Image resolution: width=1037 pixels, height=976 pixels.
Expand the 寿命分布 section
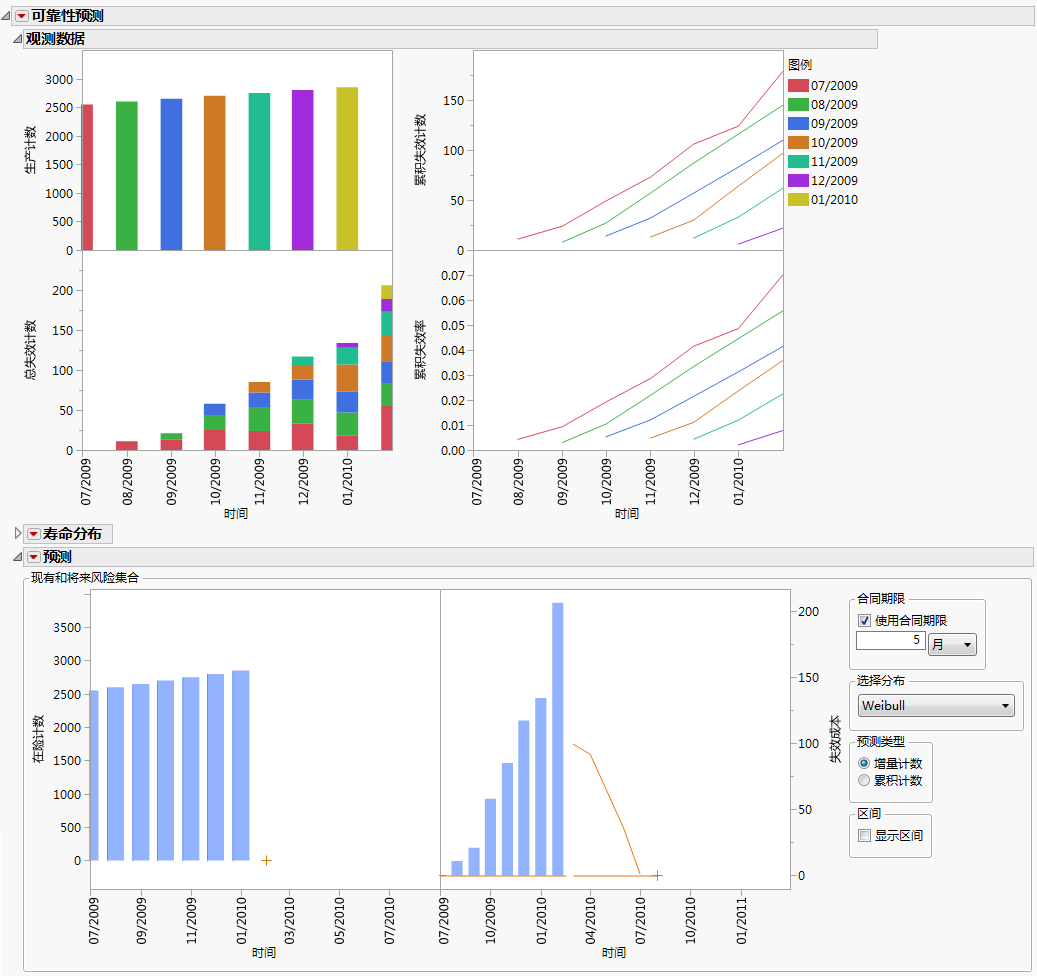point(18,533)
